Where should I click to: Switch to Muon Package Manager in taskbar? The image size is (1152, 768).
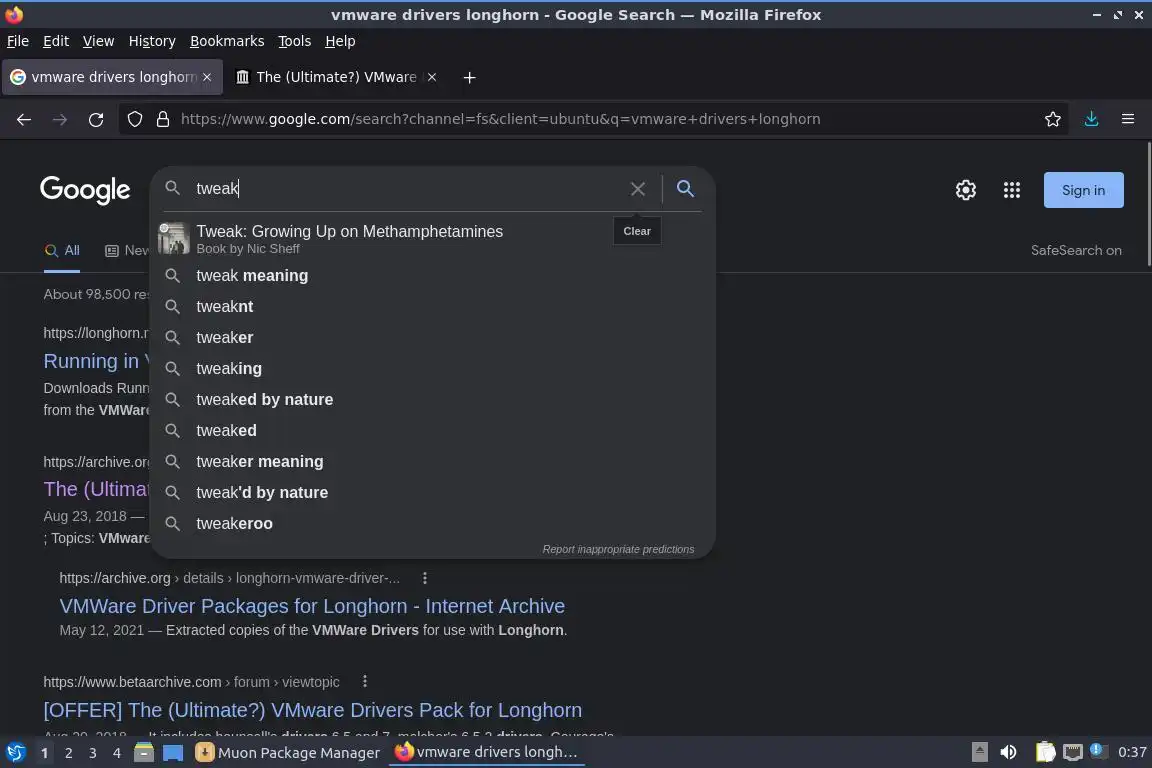(x=288, y=753)
